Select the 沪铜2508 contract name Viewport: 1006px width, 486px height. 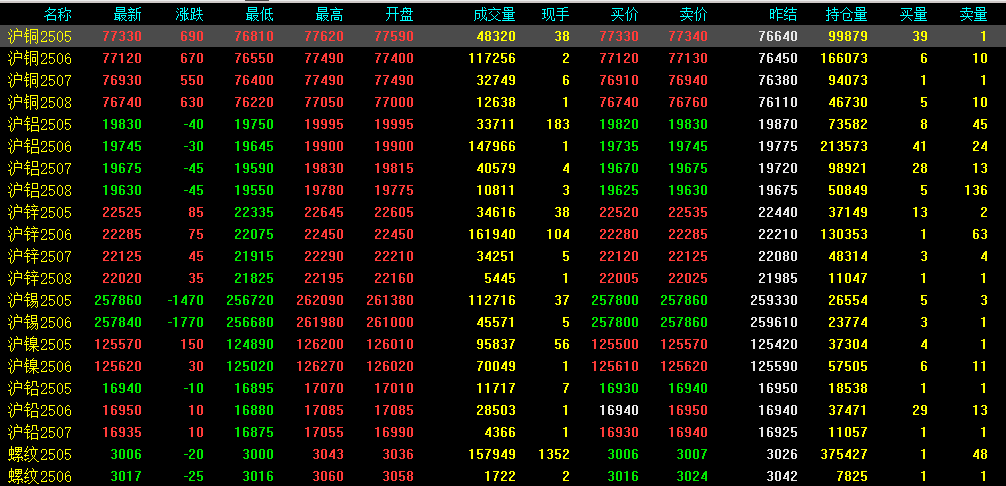[x=40, y=103]
